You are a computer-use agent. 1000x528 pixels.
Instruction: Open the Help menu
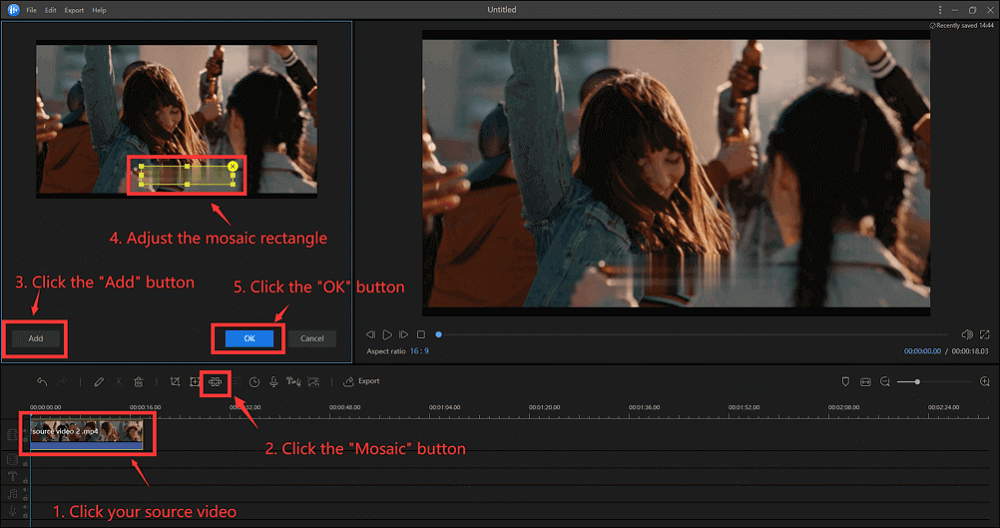coord(99,10)
